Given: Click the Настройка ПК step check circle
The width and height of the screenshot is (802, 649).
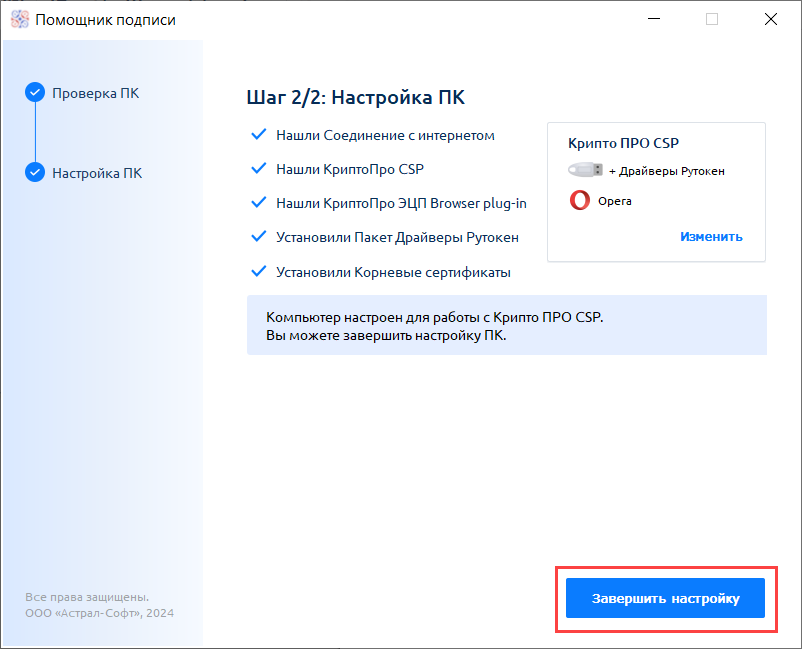Looking at the screenshot, I should (x=35, y=172).
